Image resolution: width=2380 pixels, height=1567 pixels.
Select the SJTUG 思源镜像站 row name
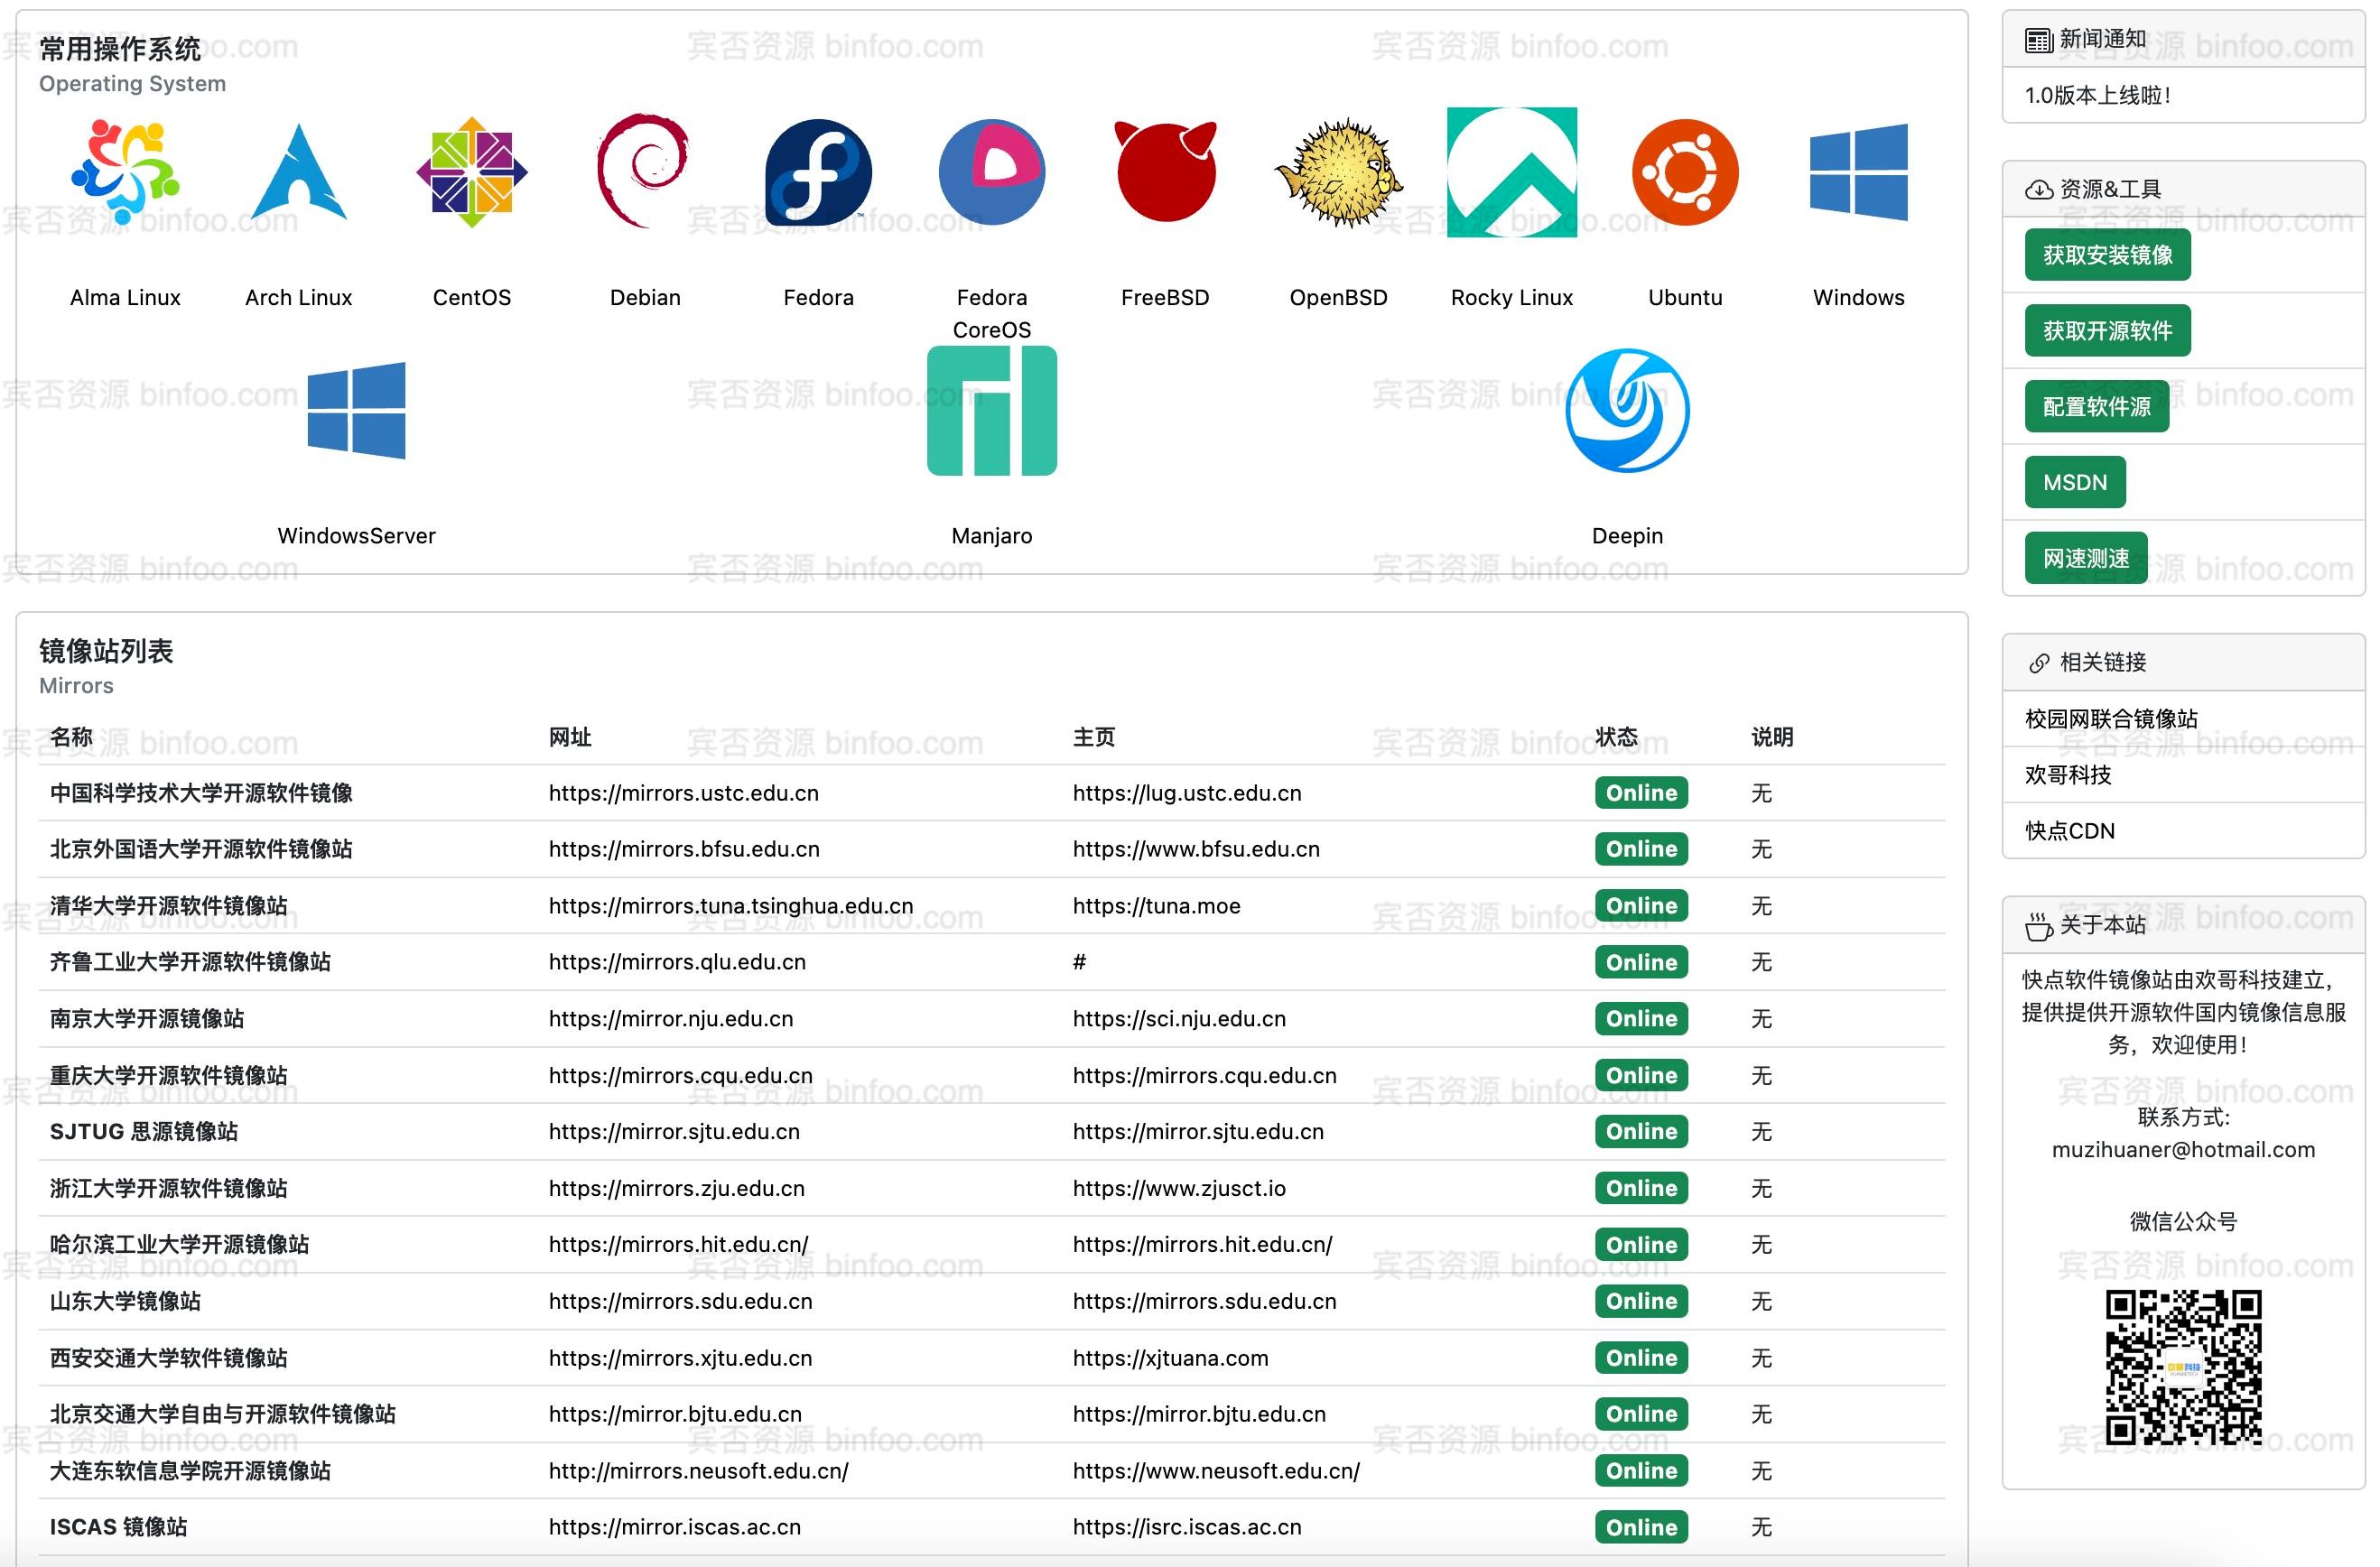[144, 1132]
